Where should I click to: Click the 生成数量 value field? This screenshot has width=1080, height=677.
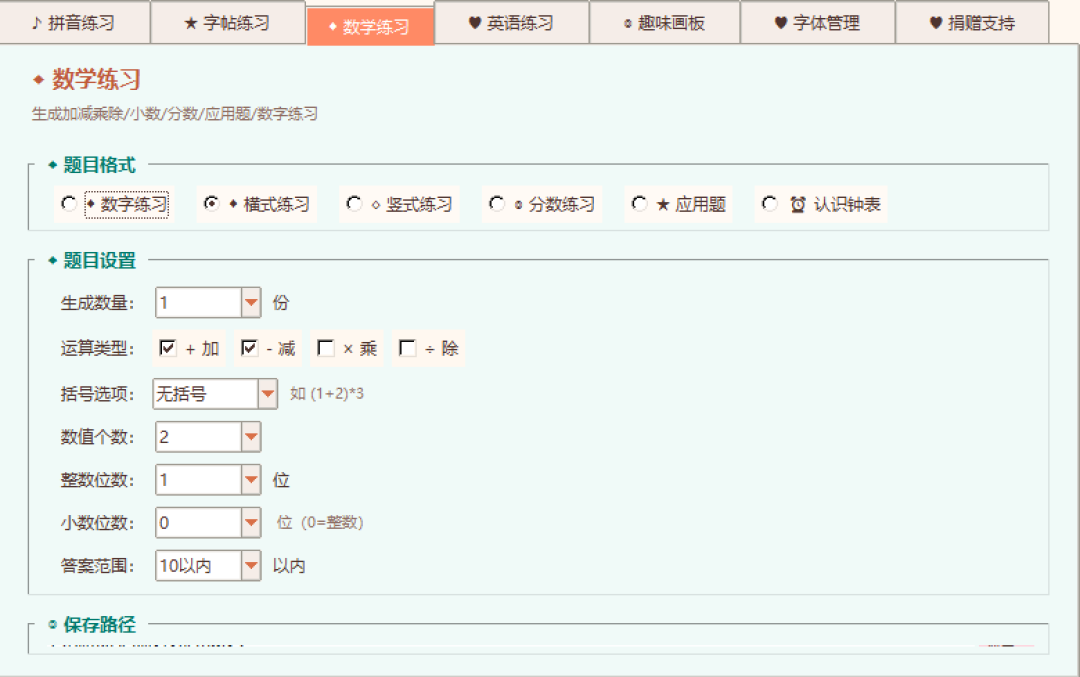[198, 302]
